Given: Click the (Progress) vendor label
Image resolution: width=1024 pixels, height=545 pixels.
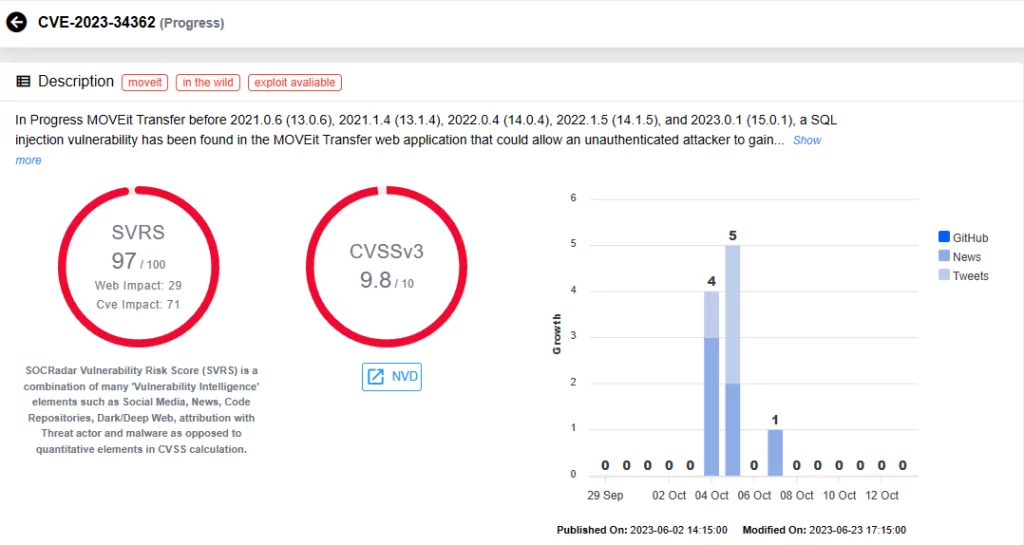Looking at the screenshot, I should tap(192, 23).
